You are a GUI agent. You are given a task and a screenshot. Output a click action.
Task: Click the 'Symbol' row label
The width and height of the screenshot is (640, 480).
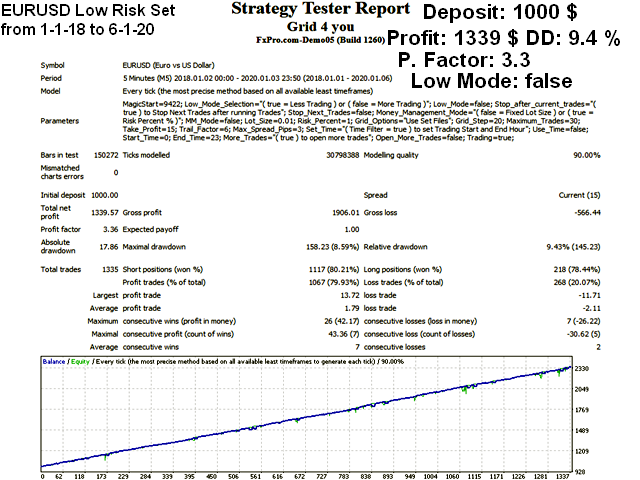[52, 65]
